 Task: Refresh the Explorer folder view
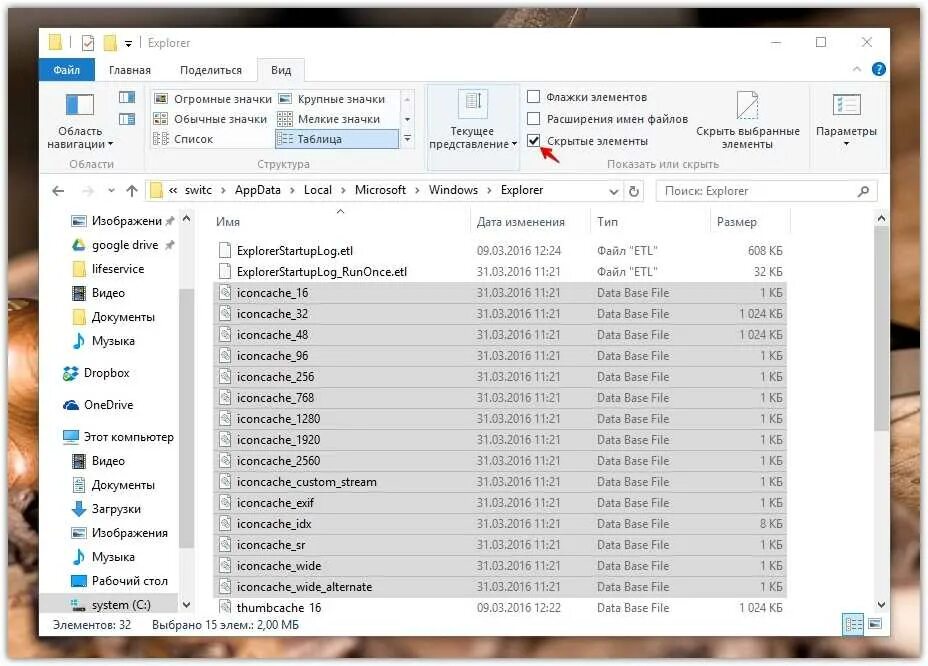(634, 191)
